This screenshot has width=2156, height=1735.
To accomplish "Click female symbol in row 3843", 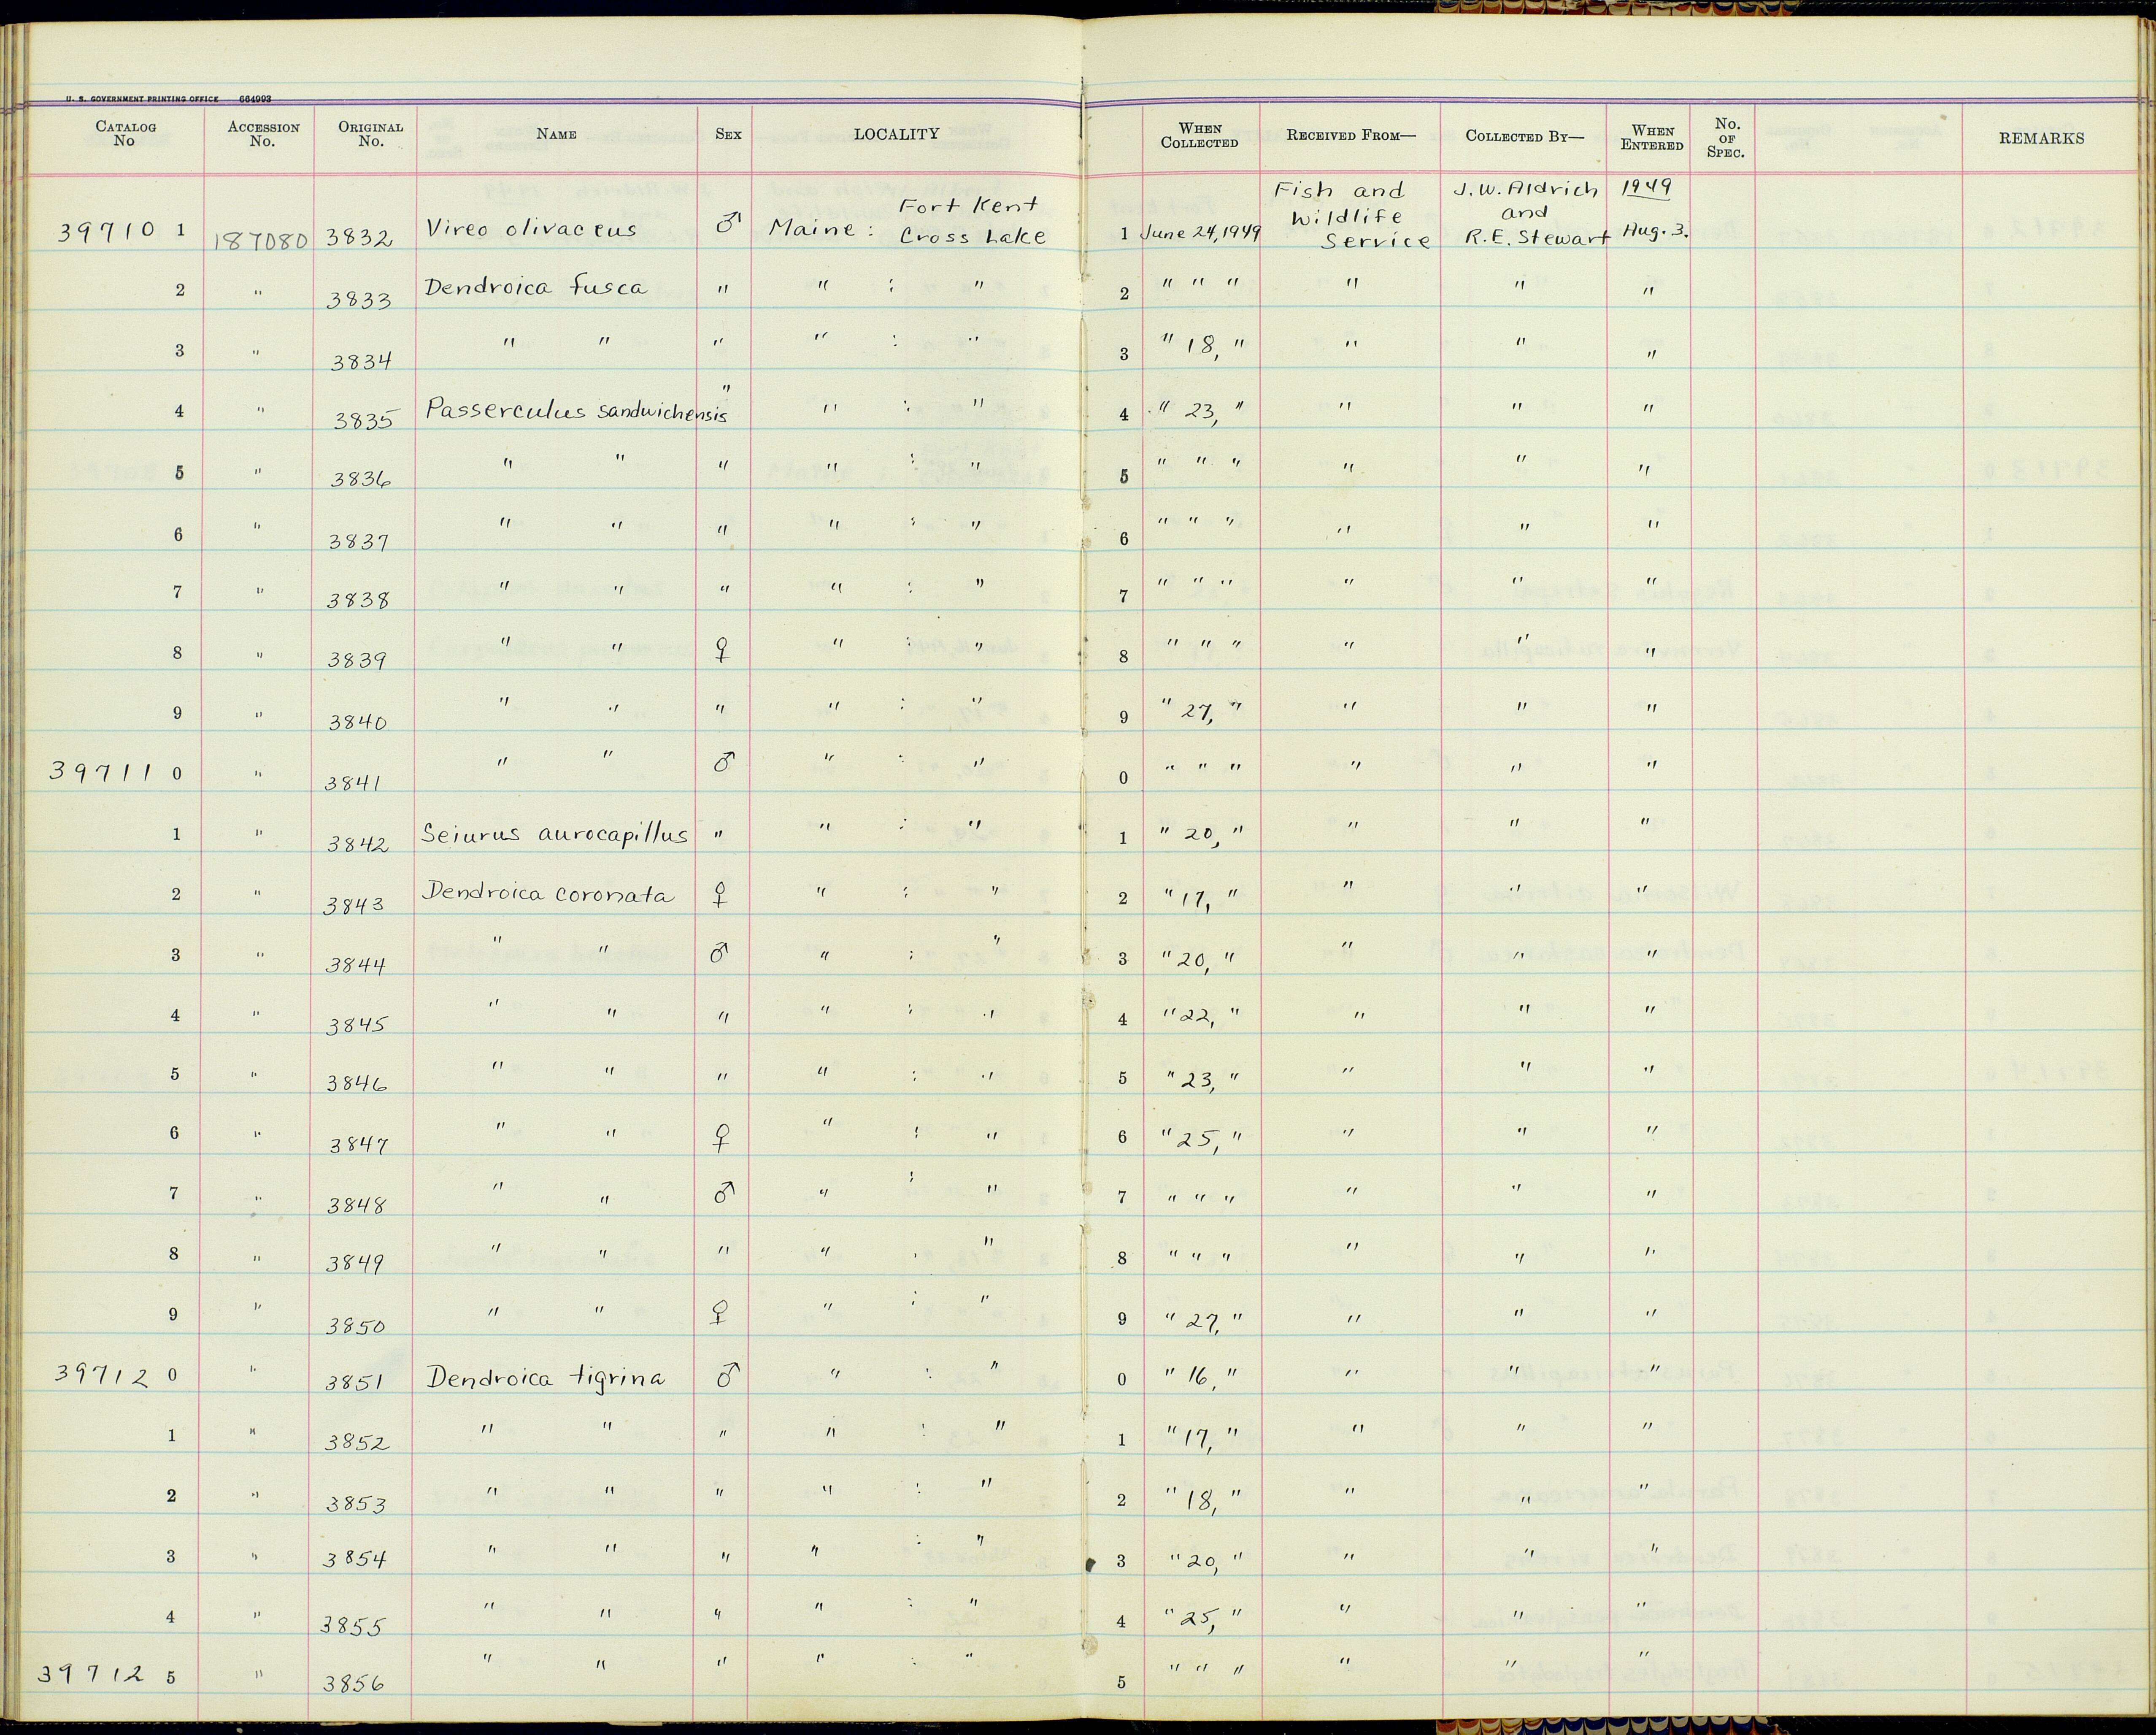I will (x=718, y=896).
